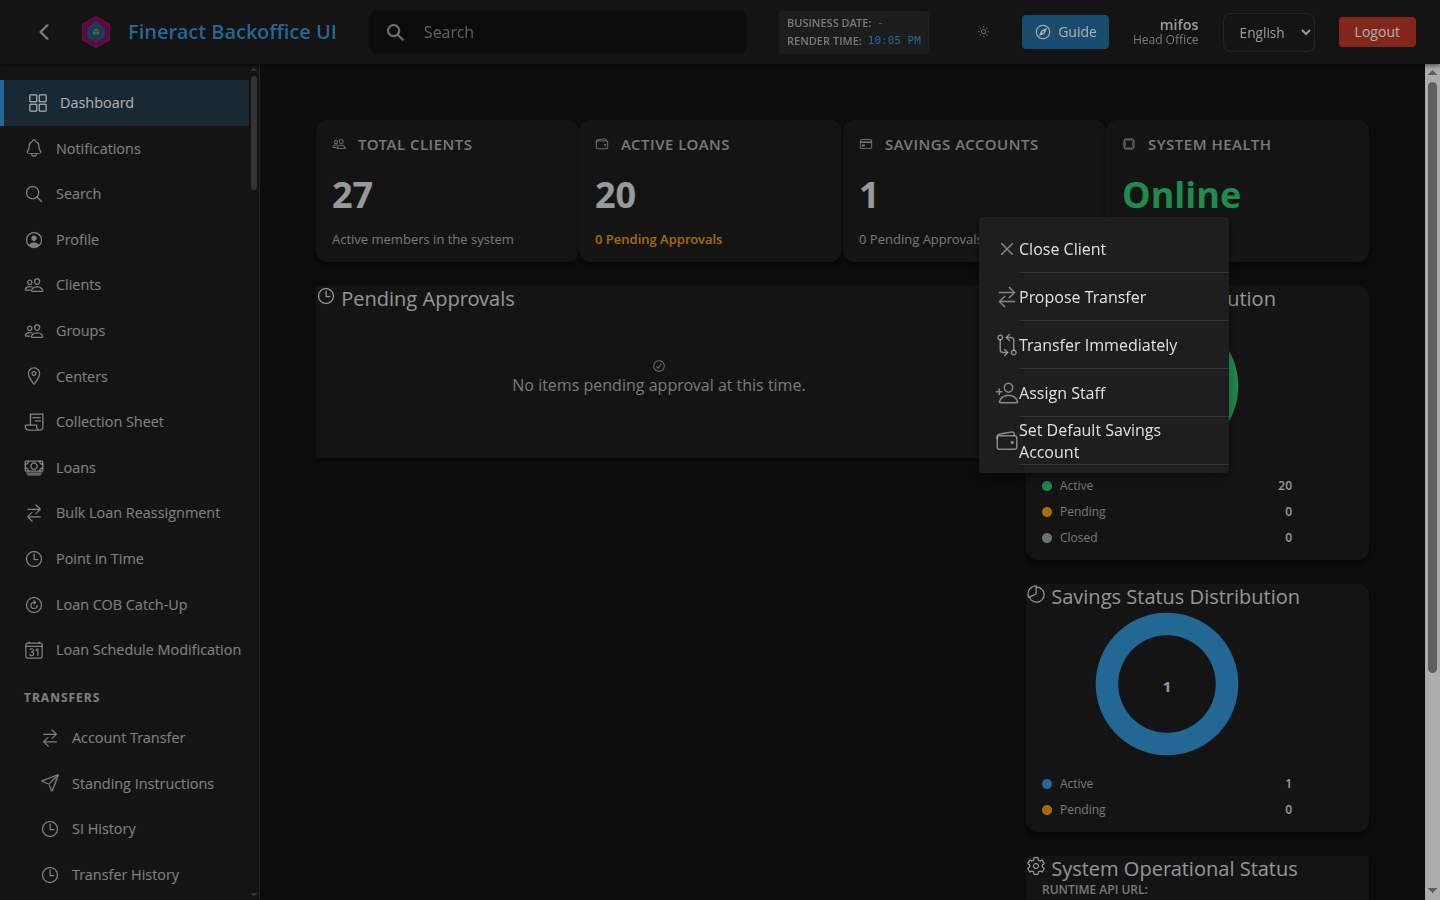Open the Profile page from sidebar

(x=125, y=240)
